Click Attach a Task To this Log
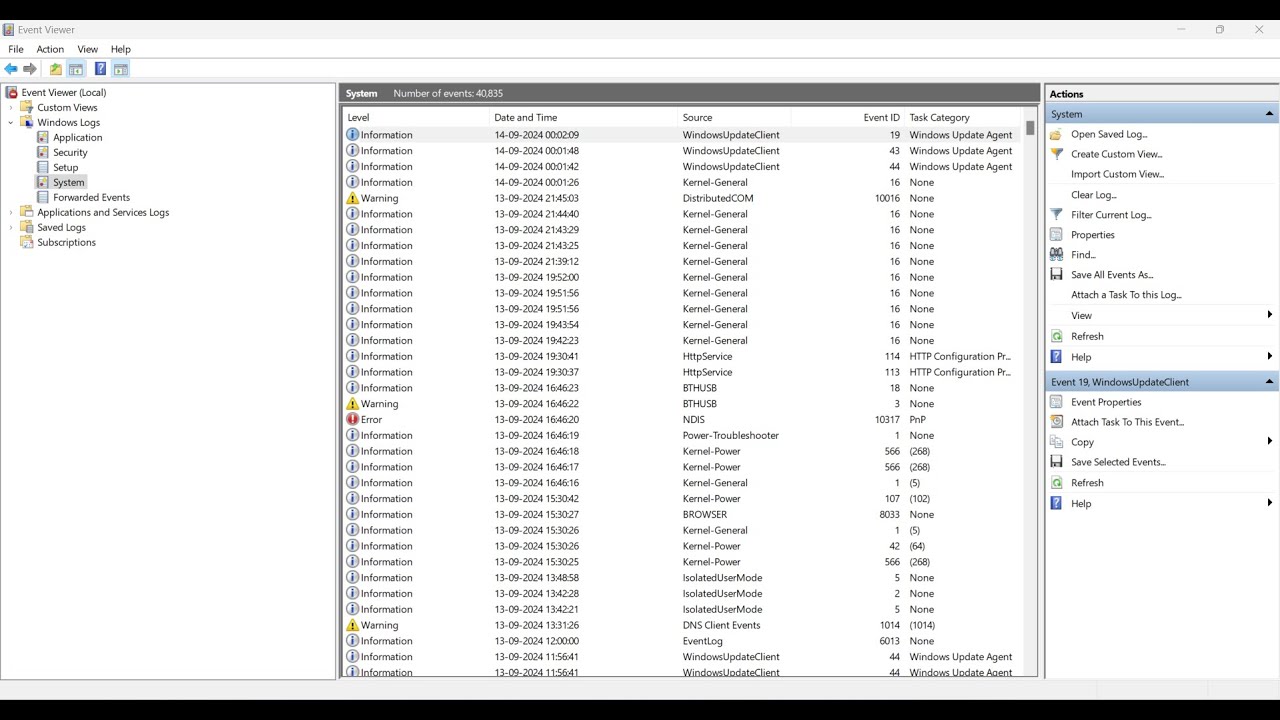The width and height of the screenshot is (1280, 720). [x=1126, y=295]
